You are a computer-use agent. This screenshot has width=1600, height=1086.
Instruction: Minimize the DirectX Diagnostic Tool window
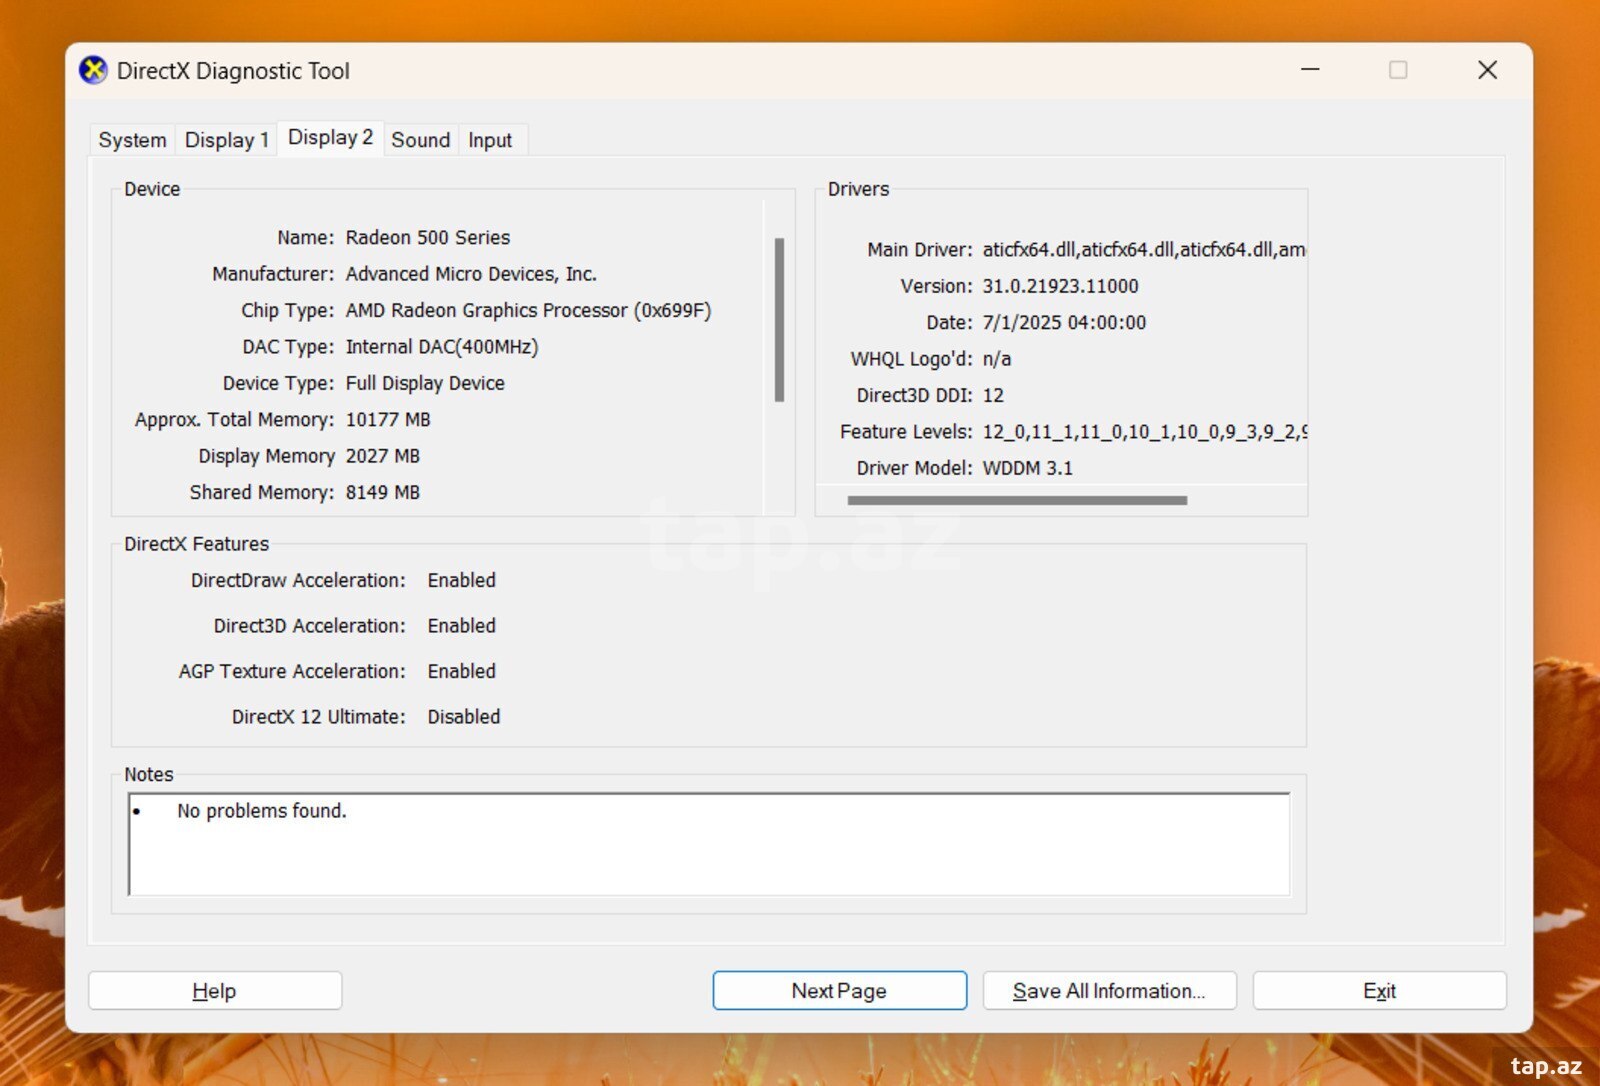click(x=1310, y=70)
